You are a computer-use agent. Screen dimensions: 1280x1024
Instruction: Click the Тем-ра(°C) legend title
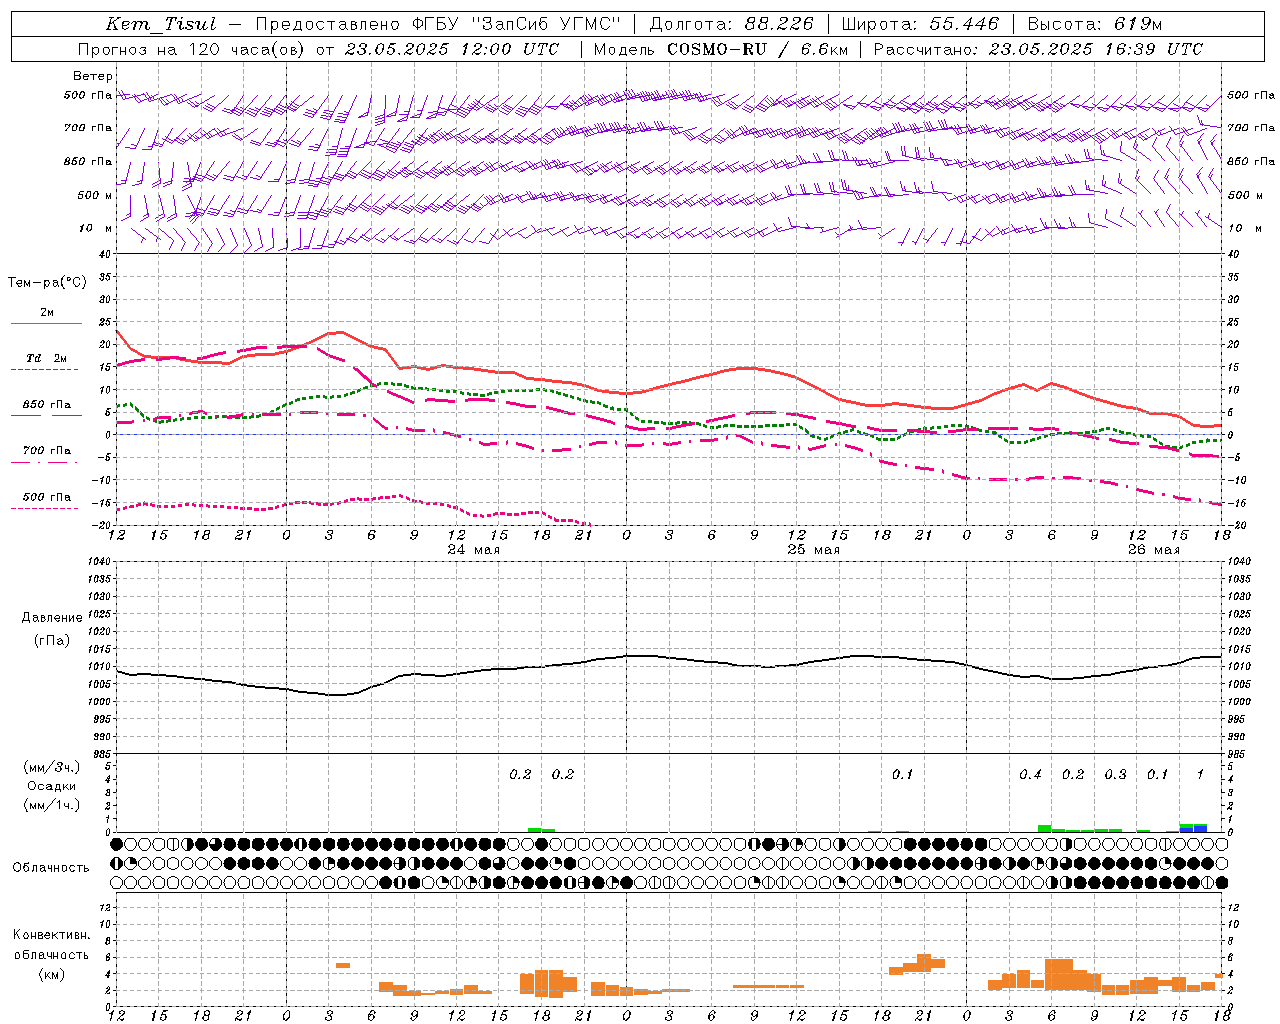tap(47, 283)
